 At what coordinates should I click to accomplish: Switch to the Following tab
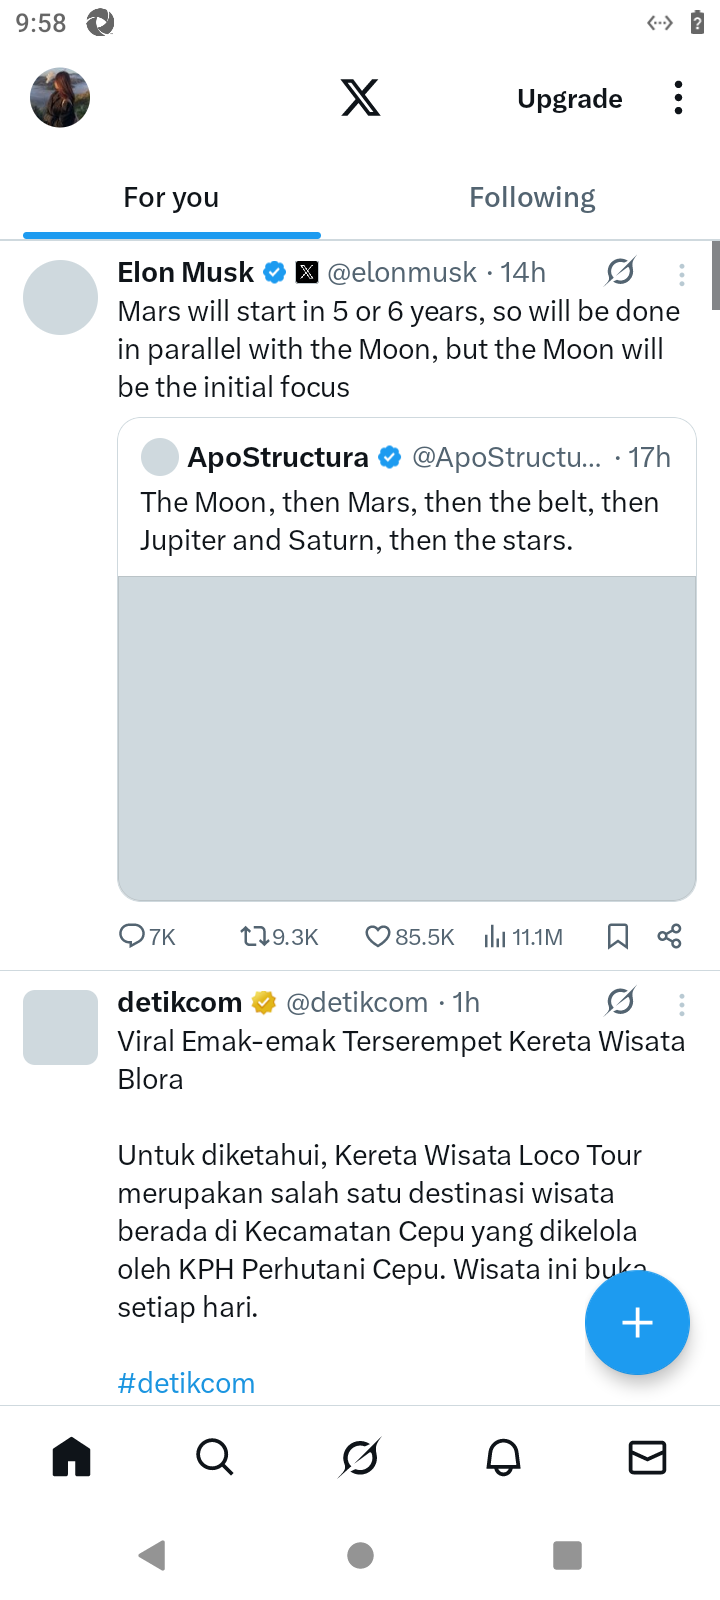532,198
